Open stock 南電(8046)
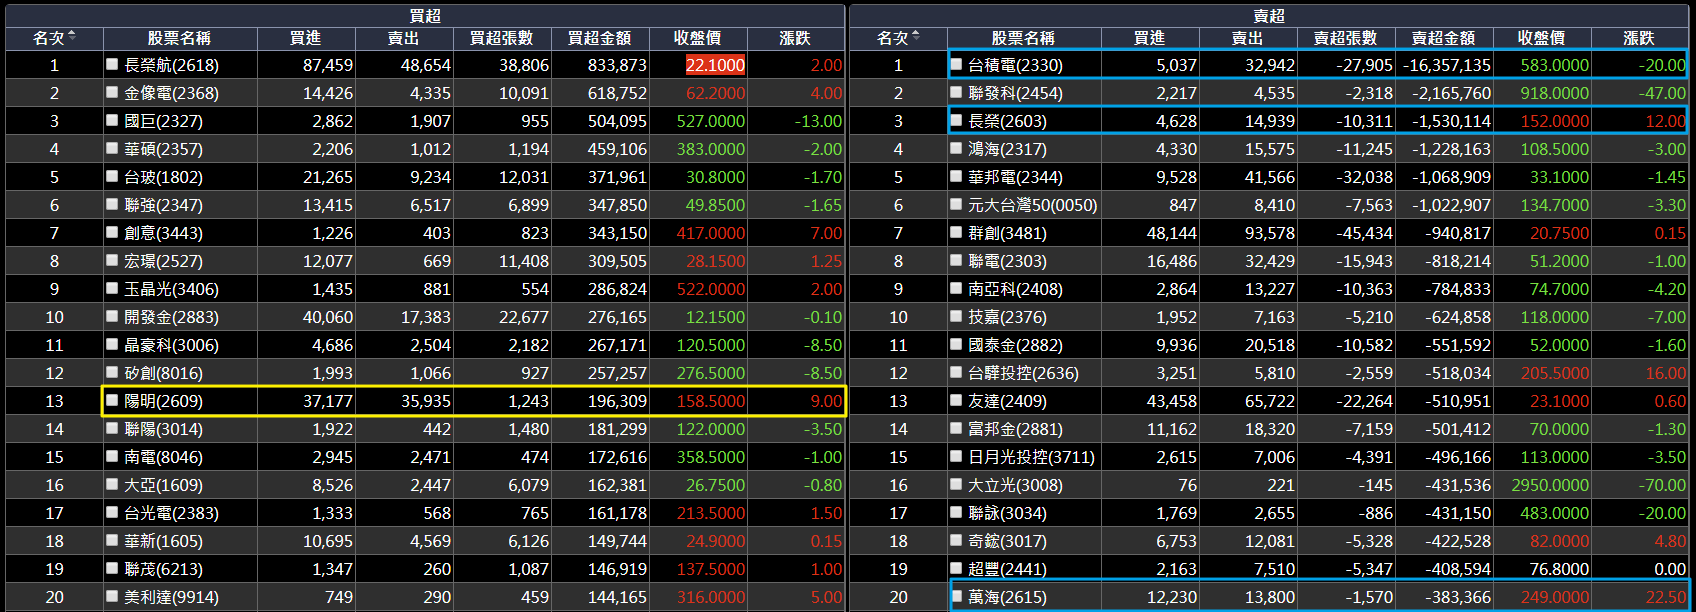This screenshot has width=1696, height=612. tap(163, 457)
